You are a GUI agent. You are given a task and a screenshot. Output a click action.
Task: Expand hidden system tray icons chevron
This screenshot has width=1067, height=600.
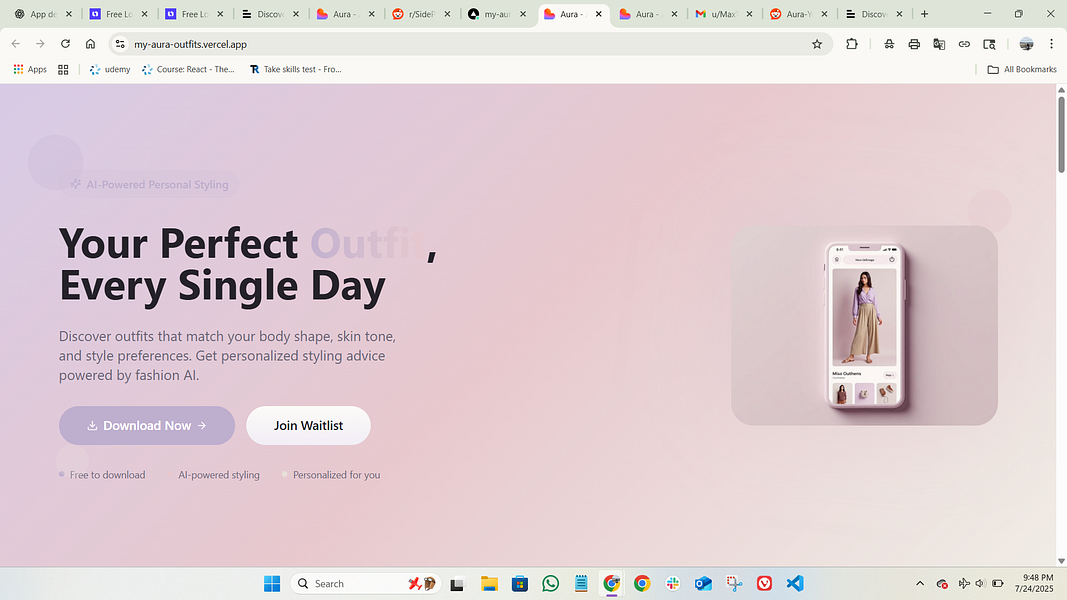tap(920, 583)
